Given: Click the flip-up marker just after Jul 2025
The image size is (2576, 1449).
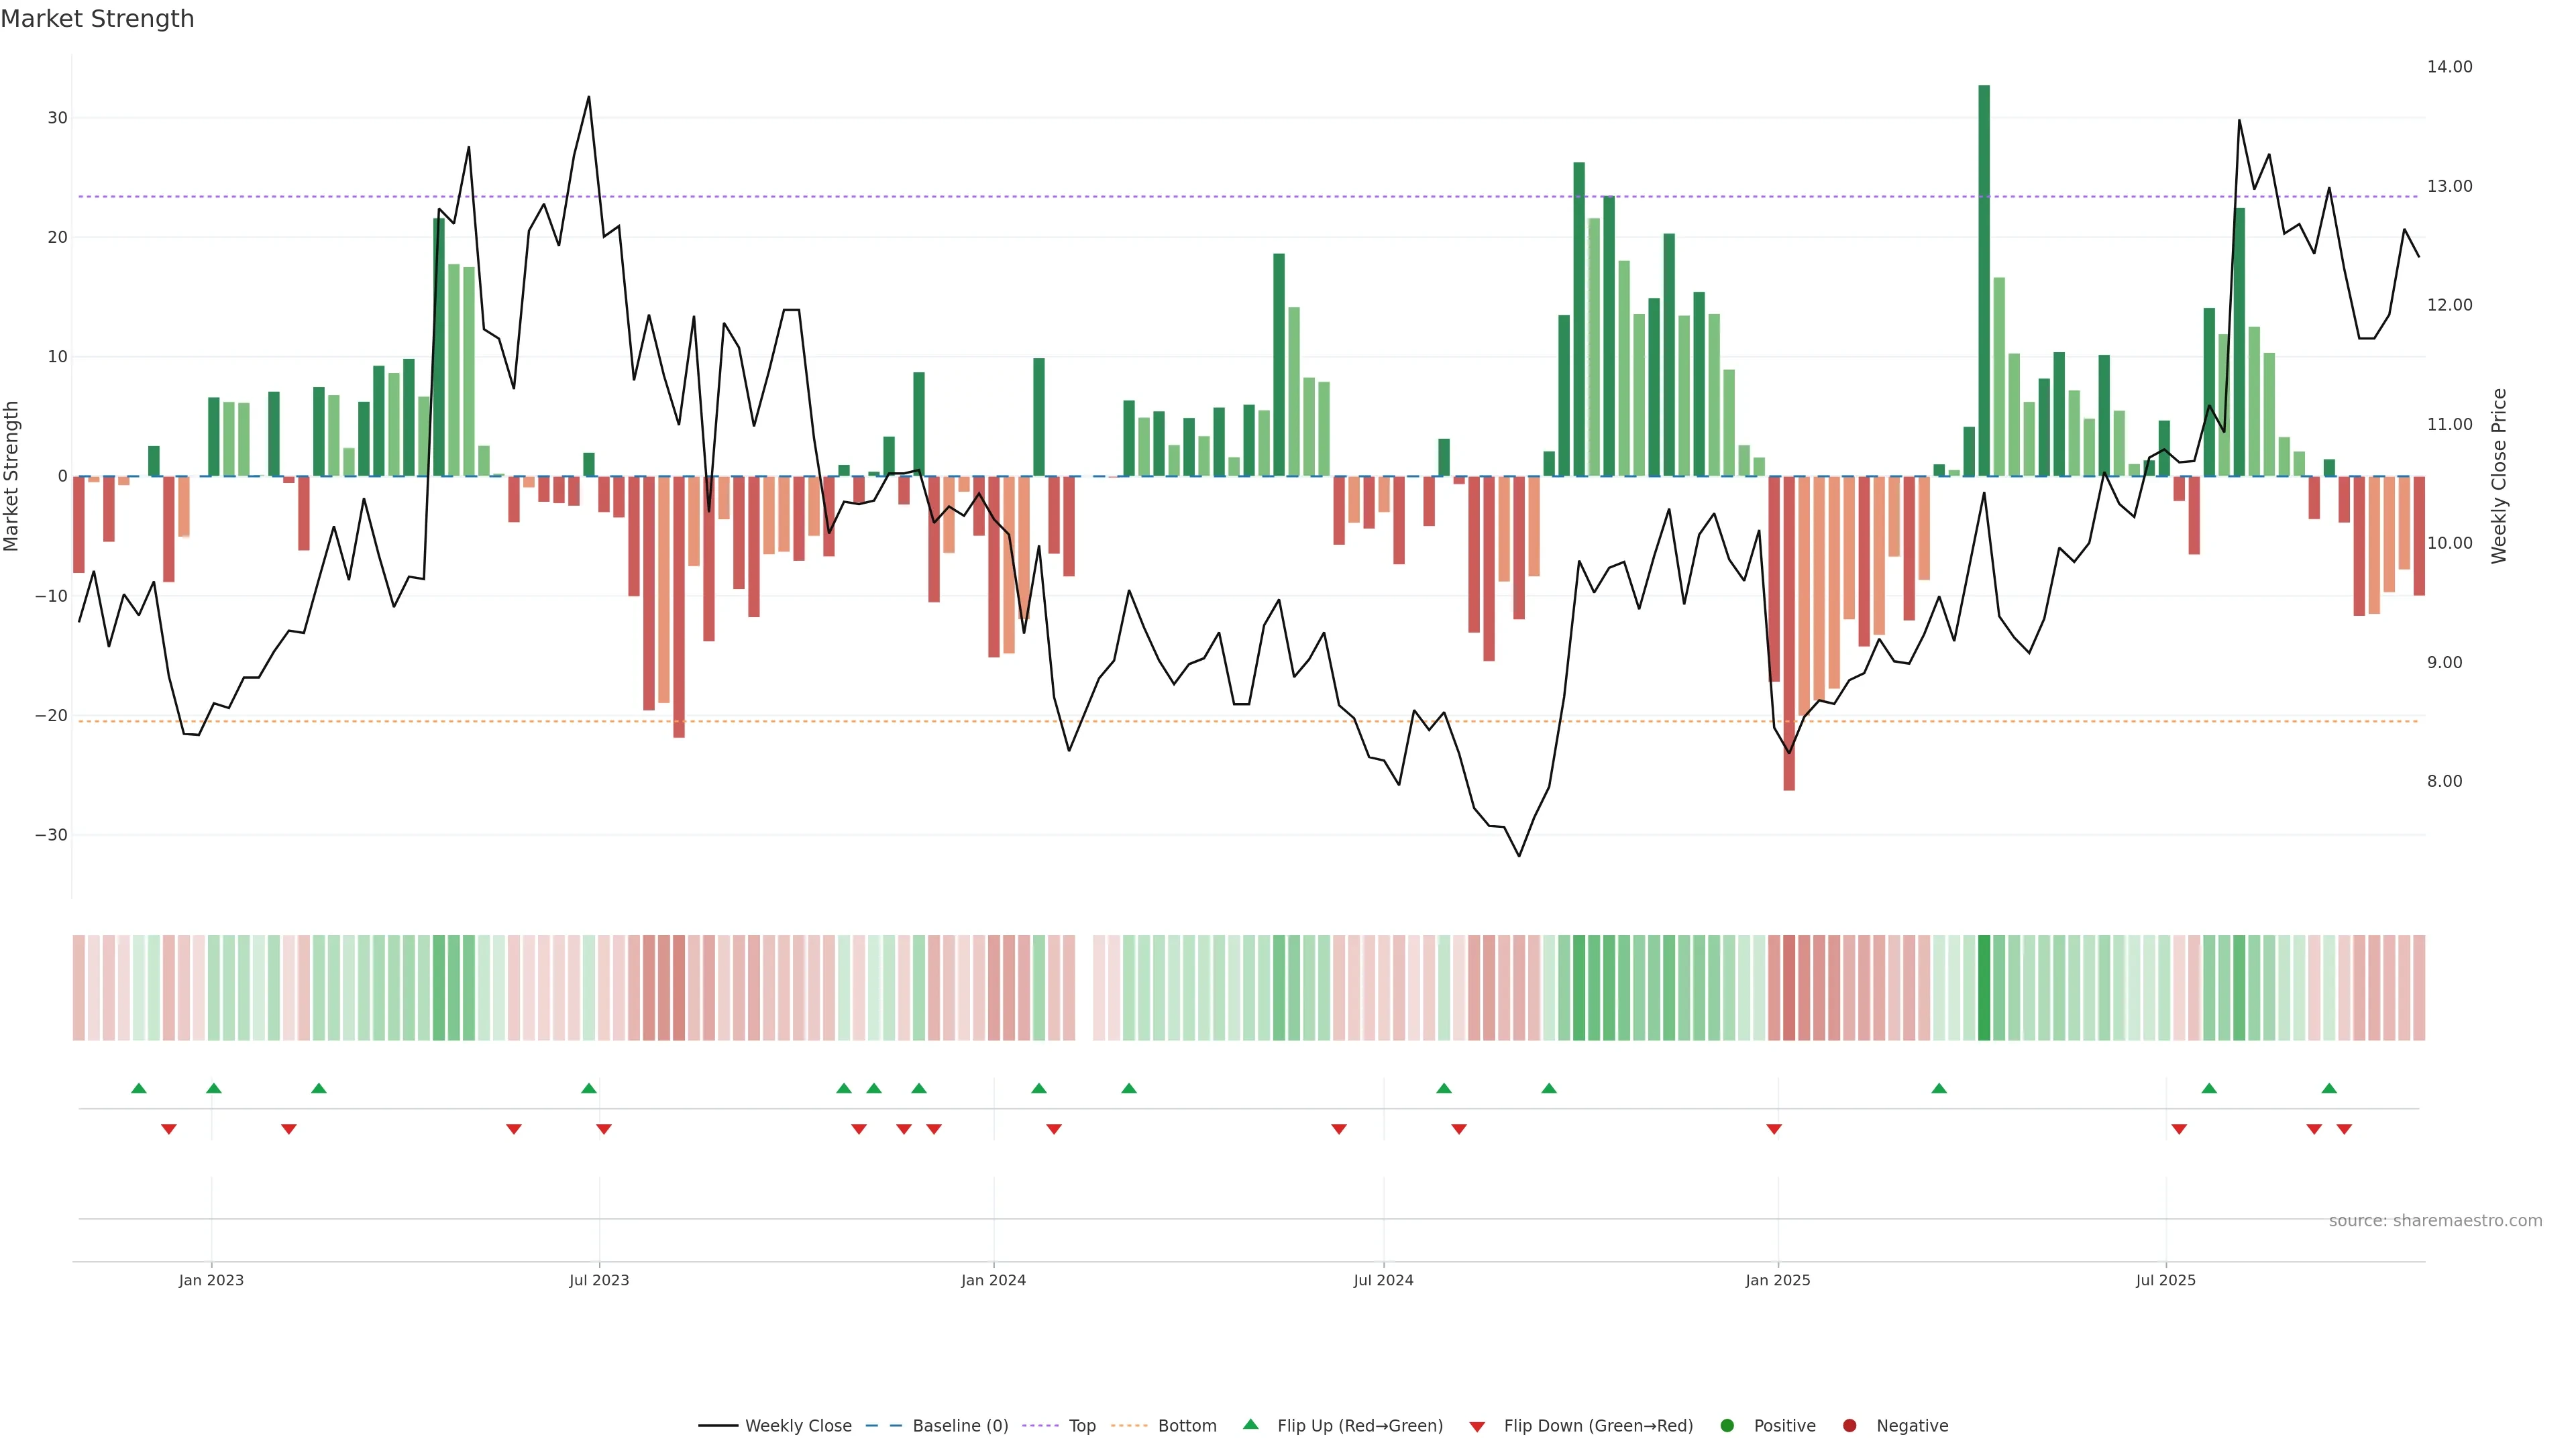Looking at the screenshot, I should [x=2209, y=1088].
